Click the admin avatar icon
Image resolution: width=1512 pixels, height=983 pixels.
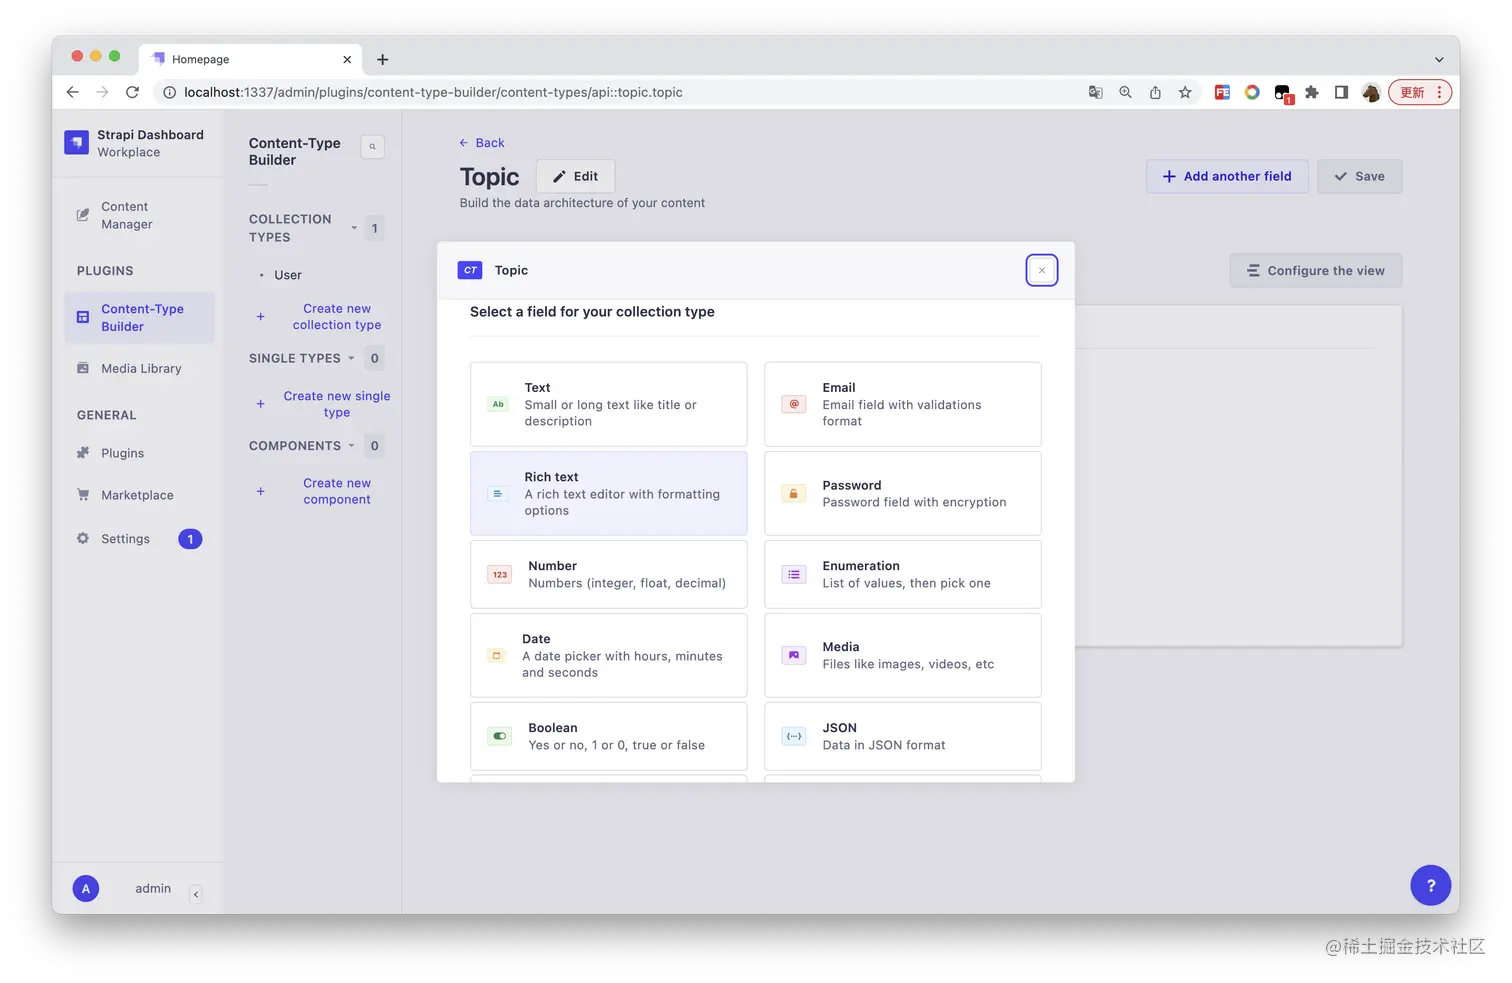coord(86,888)
